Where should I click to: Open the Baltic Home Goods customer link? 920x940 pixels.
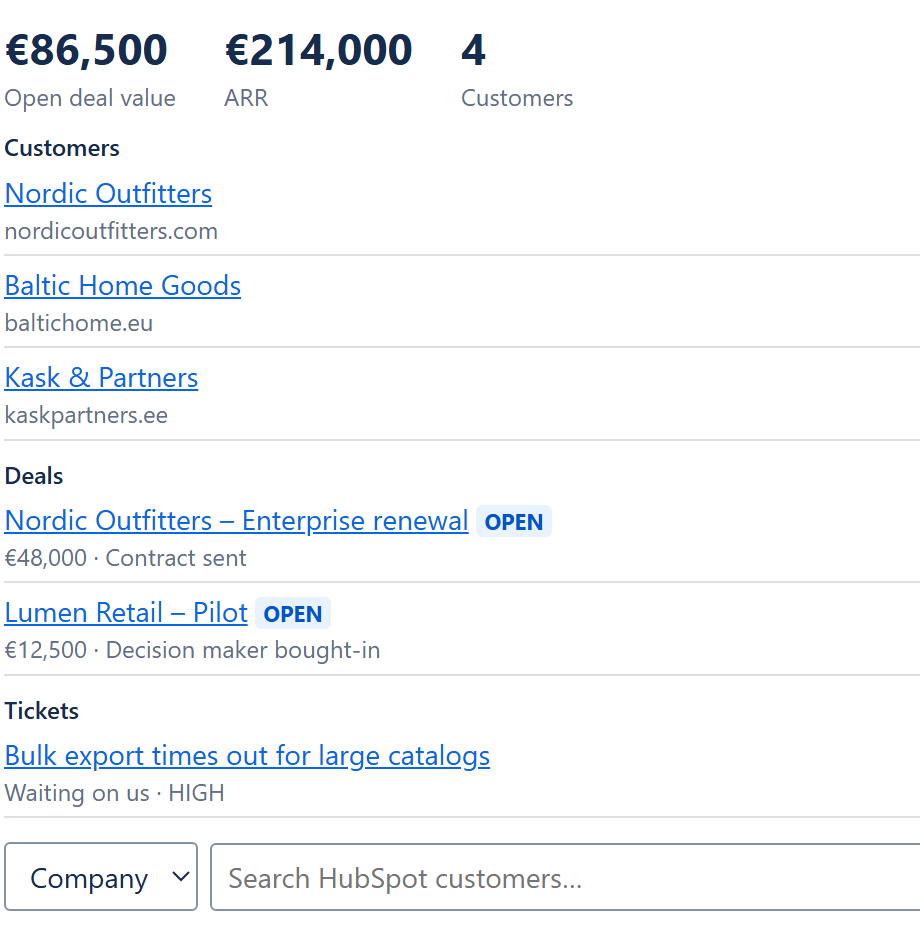coord(122,285)
